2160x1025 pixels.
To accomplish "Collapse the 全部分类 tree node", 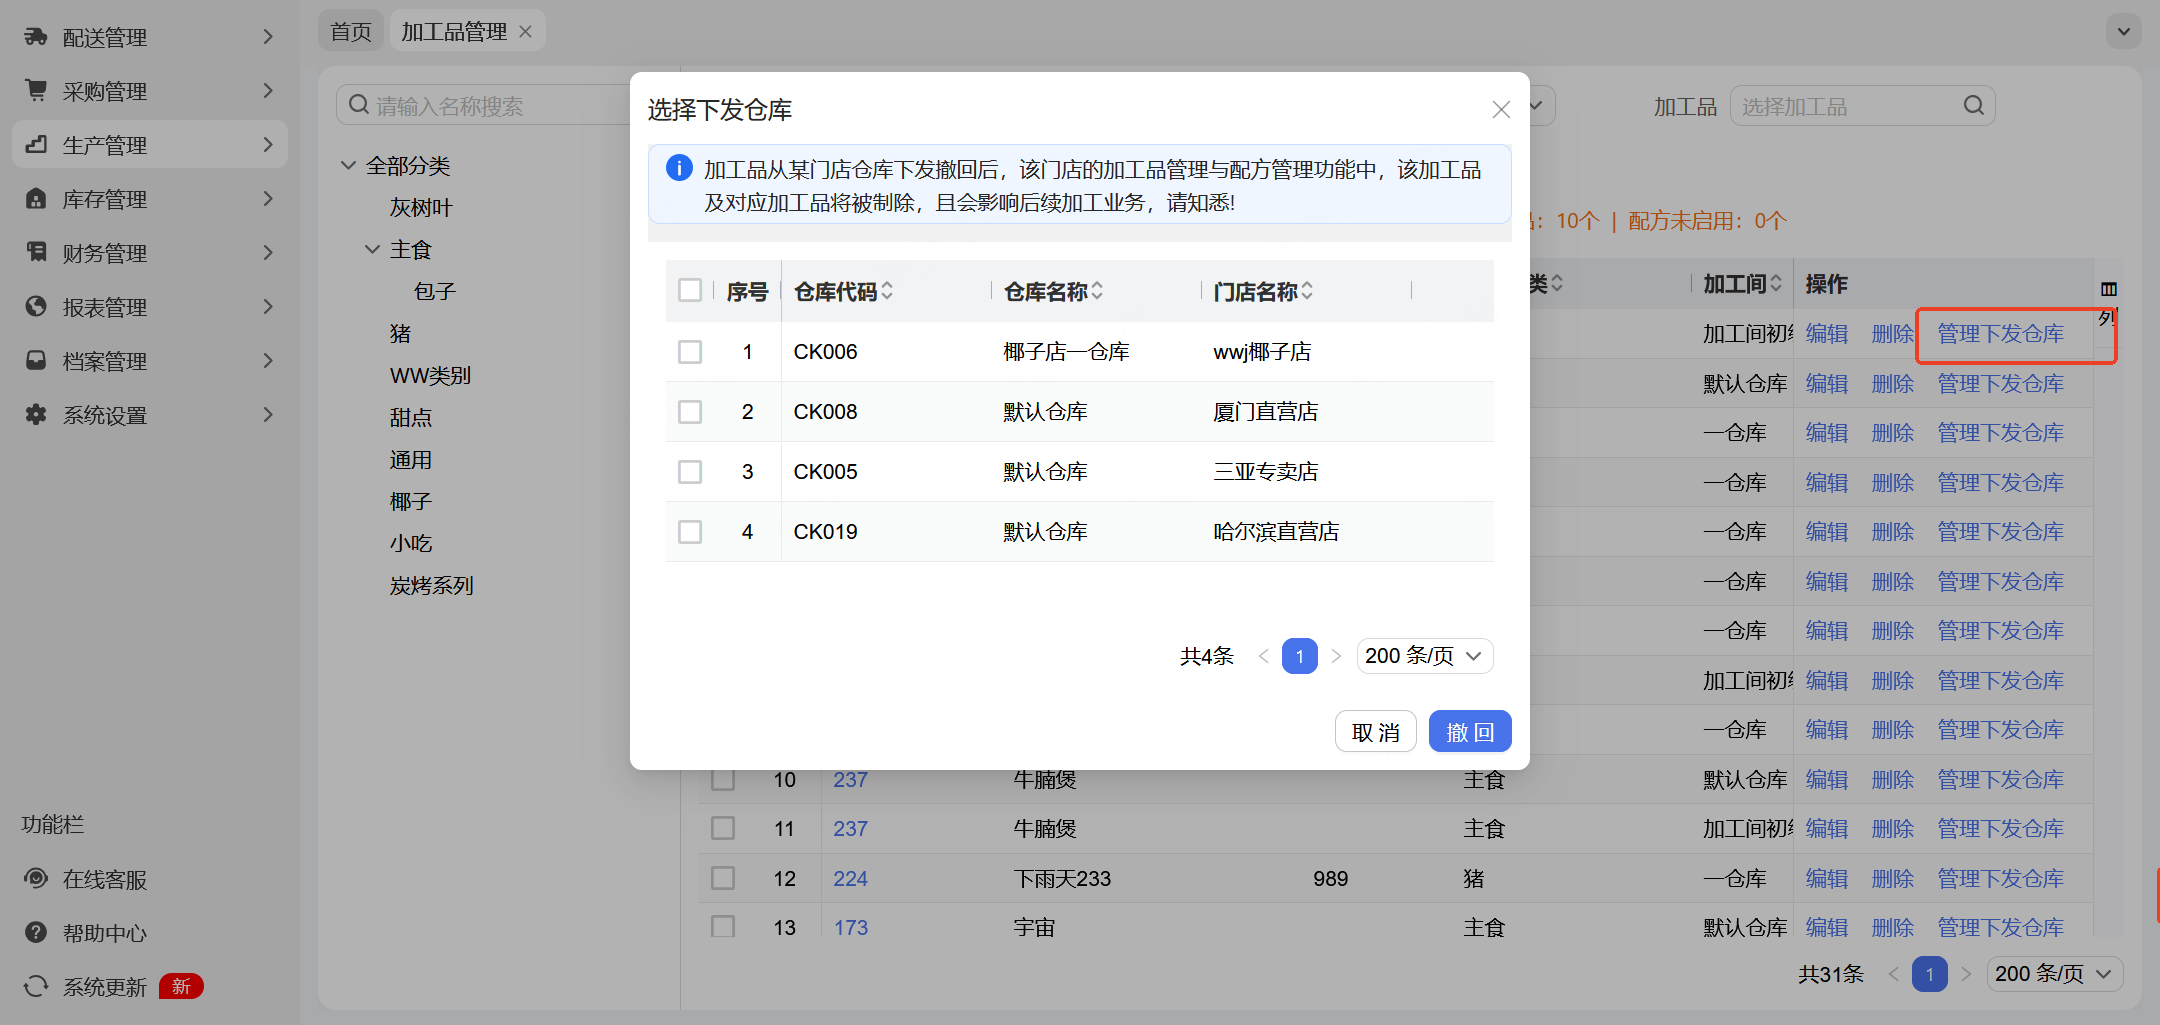I will coord(348,165).
